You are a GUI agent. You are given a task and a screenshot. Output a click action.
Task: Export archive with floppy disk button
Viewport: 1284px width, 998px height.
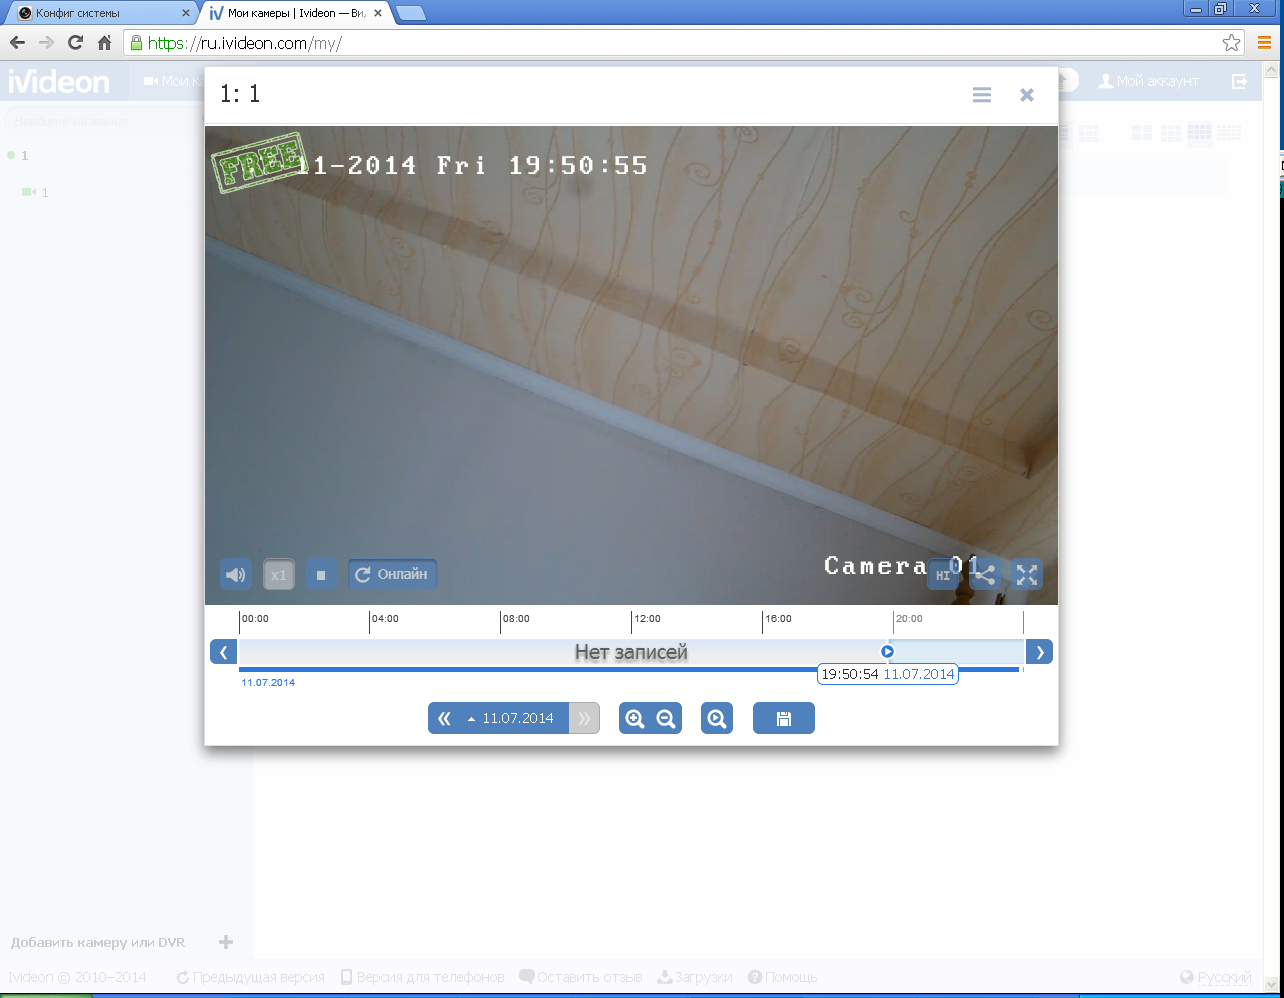coord(784,718)
